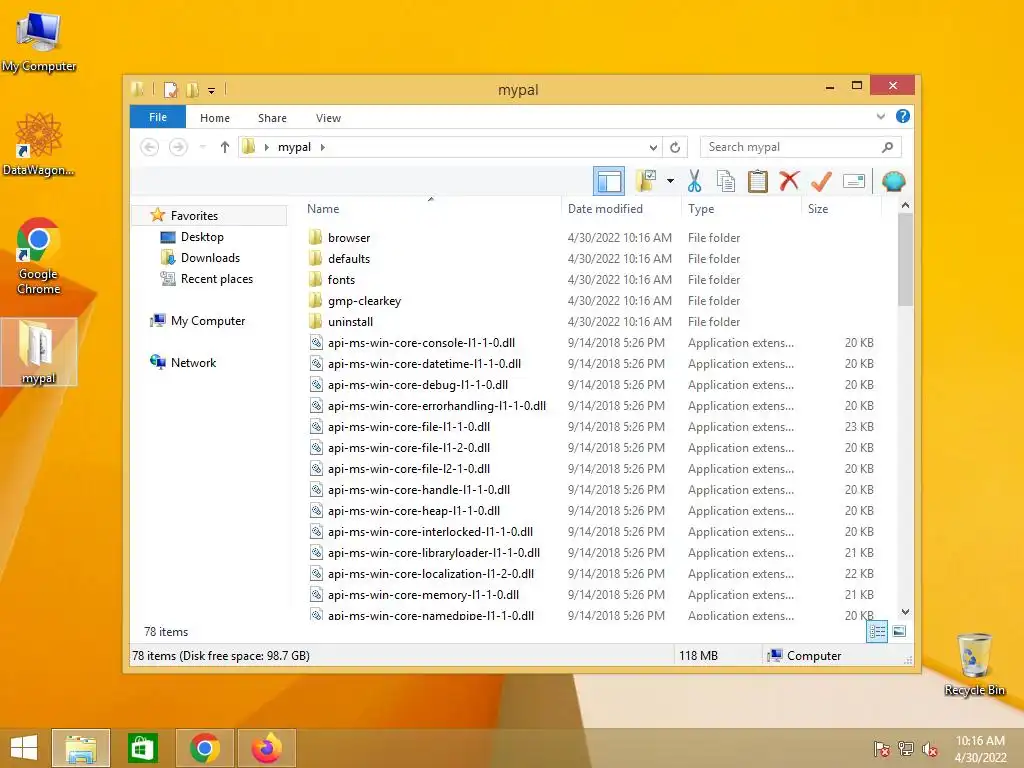Click the Cut scissors icon
The height and width of the screenshot is (768, 1024).
pyautogui.click(x=694, y=181)
